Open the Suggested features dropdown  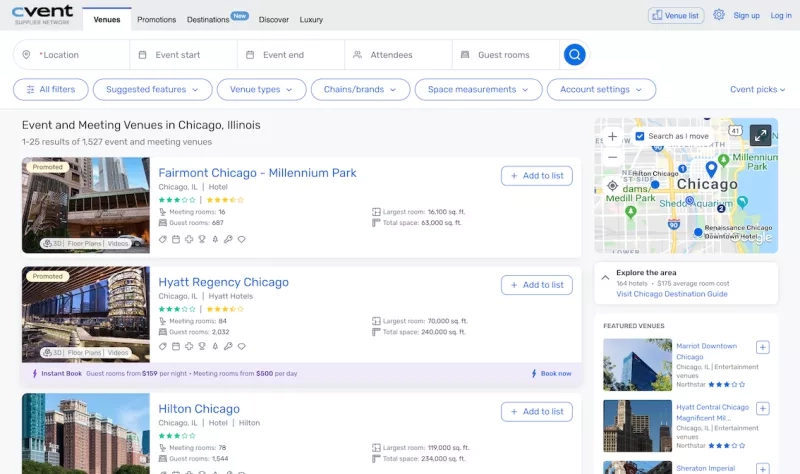(x=152, y=89)
